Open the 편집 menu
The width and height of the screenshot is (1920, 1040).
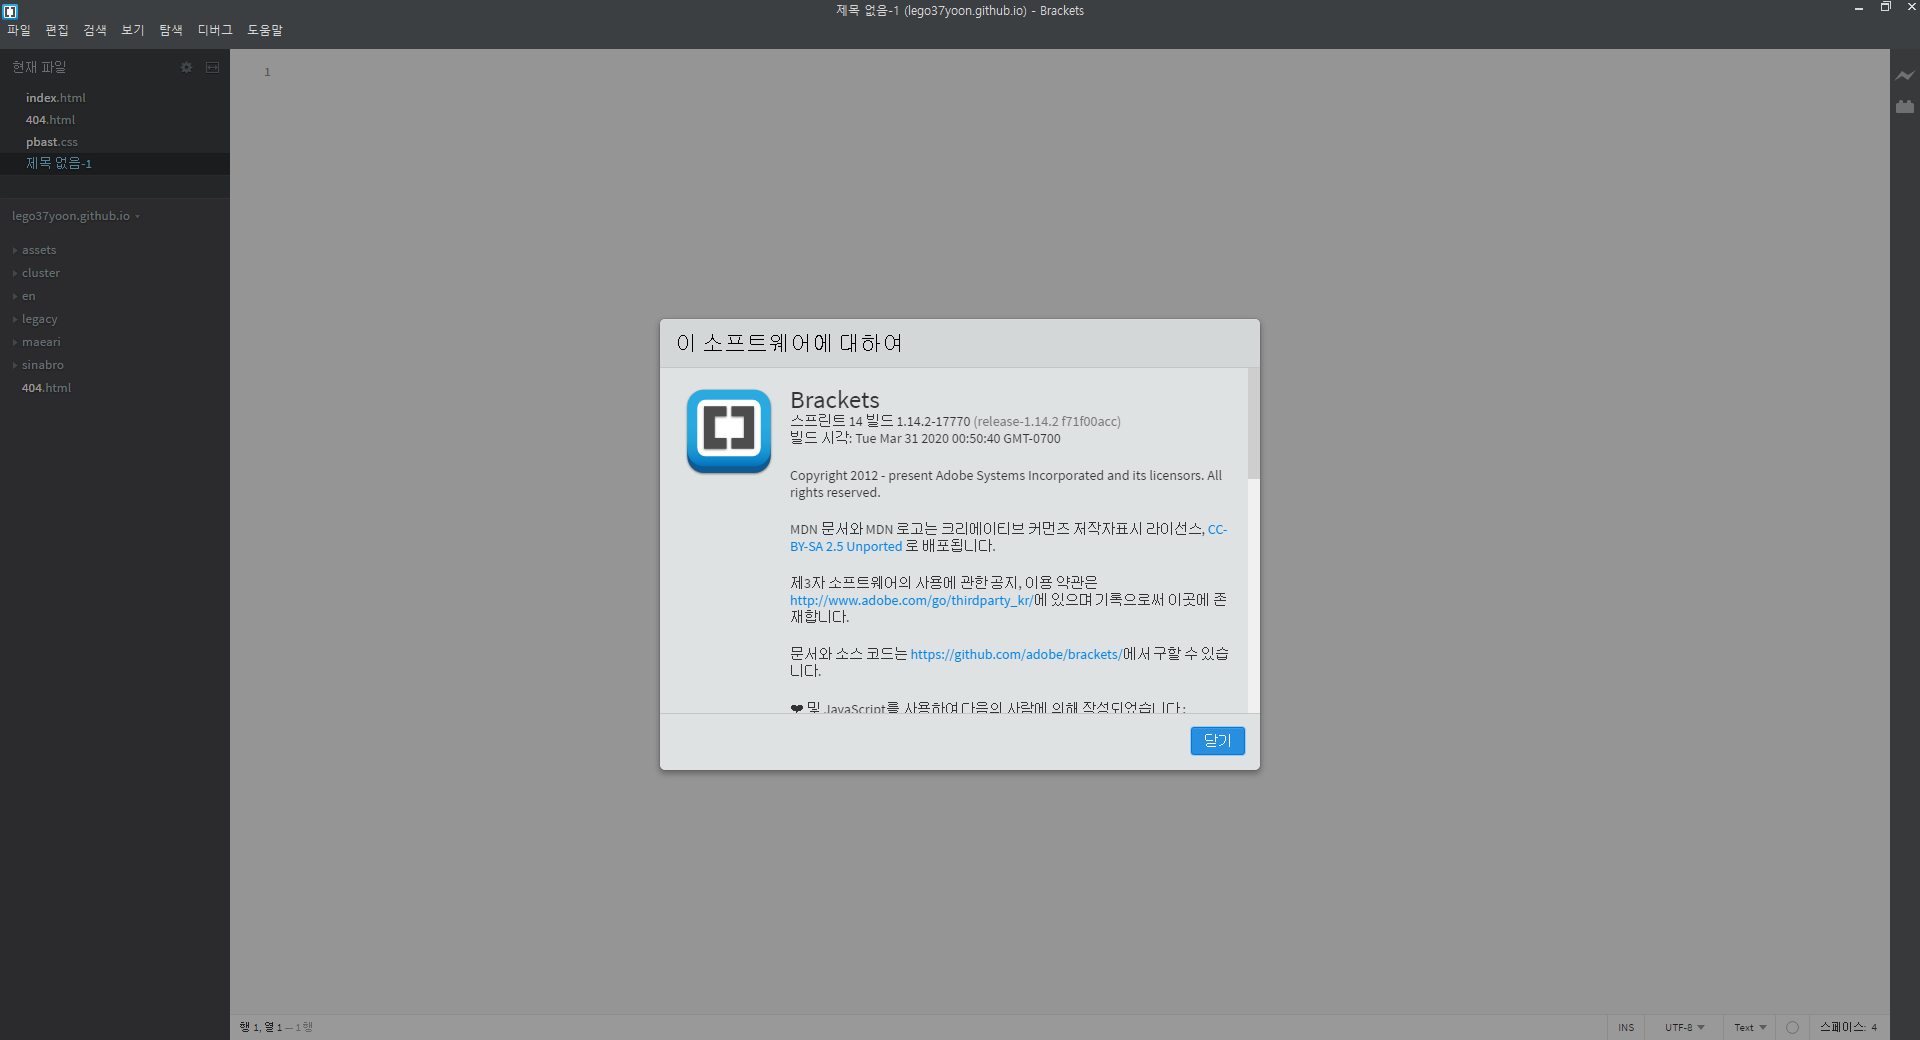click(57, 30)
